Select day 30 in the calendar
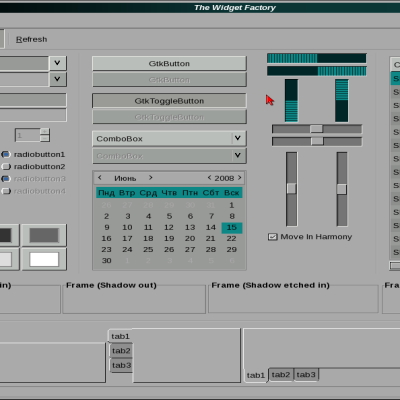 (x=107, y=261)
